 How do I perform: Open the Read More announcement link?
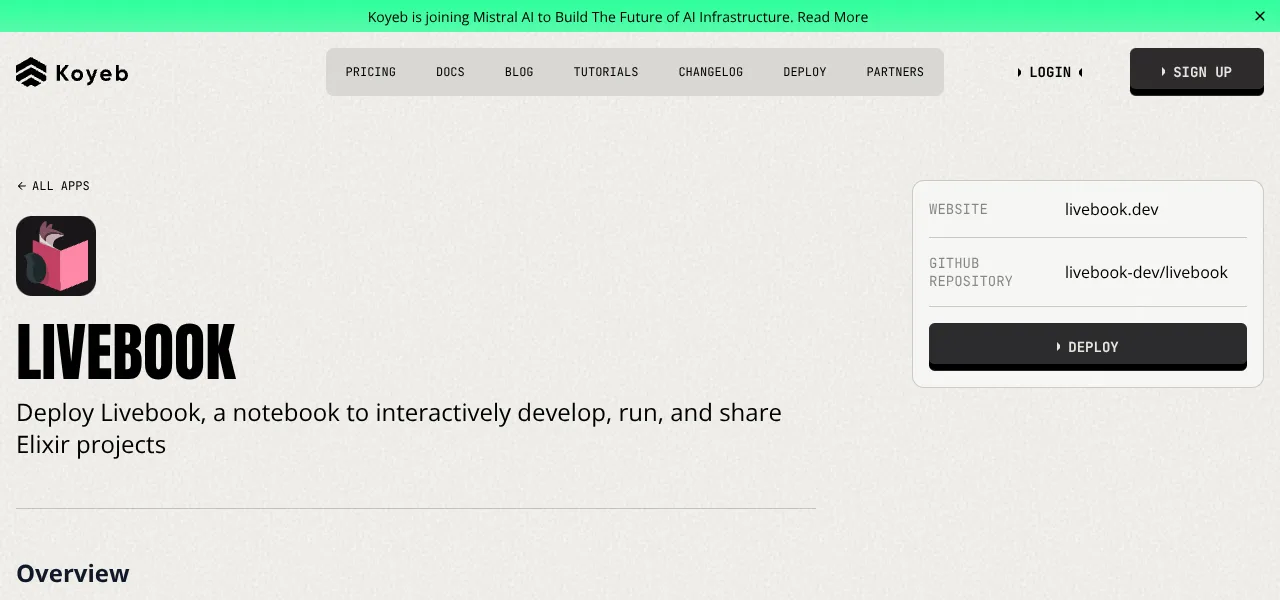832,17
